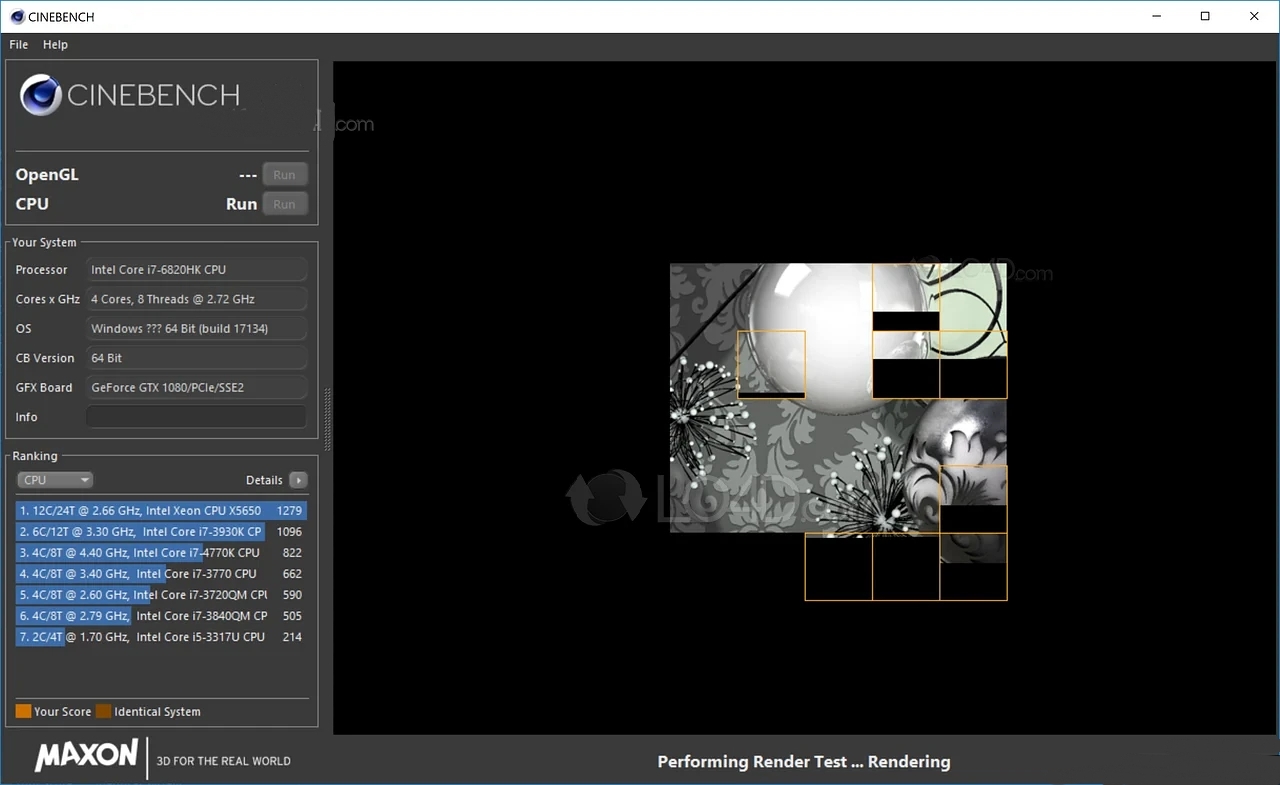
Task: Click the Run button next to OpenGL
Action: coord(285,174)
